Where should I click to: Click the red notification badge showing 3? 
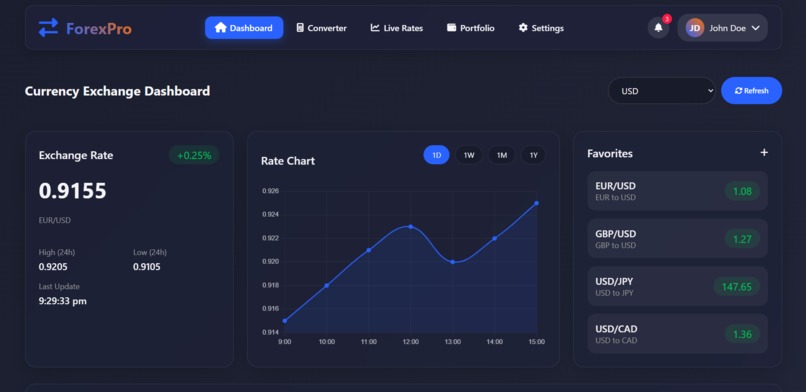click(667, 19)
